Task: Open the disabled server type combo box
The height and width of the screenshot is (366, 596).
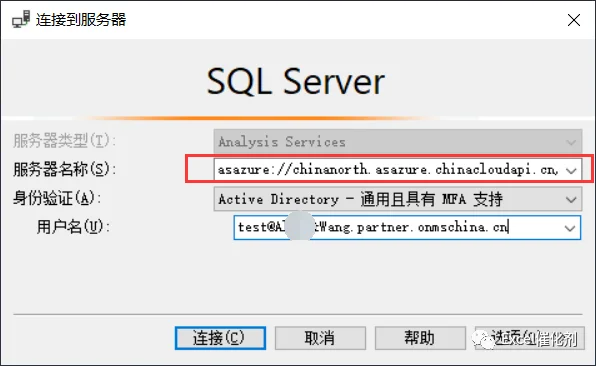Action: [x=398, y=141]
